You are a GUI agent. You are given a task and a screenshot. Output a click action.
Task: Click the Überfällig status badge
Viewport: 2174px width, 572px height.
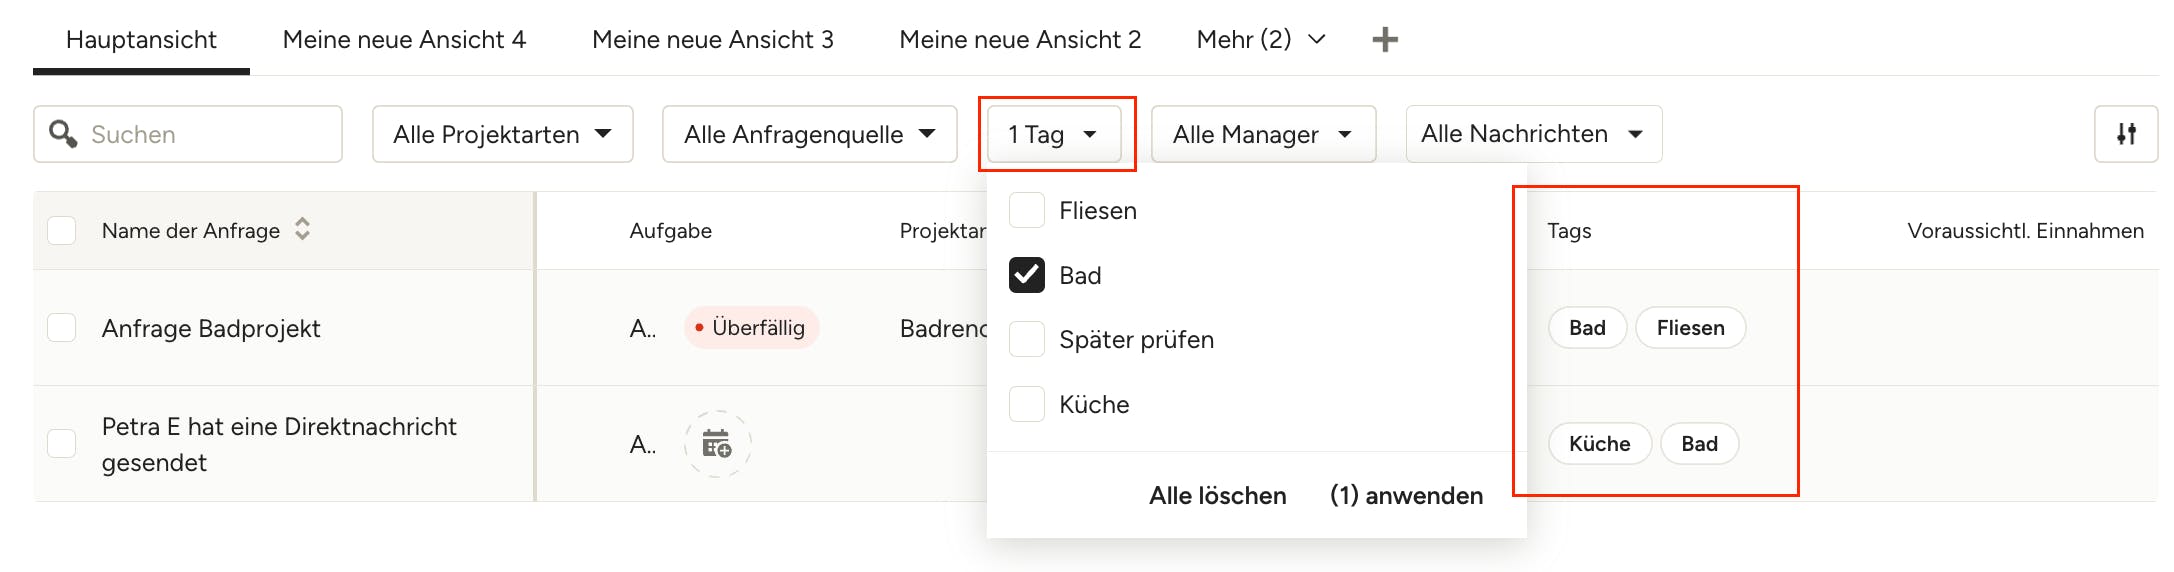(x=751, y=328)
